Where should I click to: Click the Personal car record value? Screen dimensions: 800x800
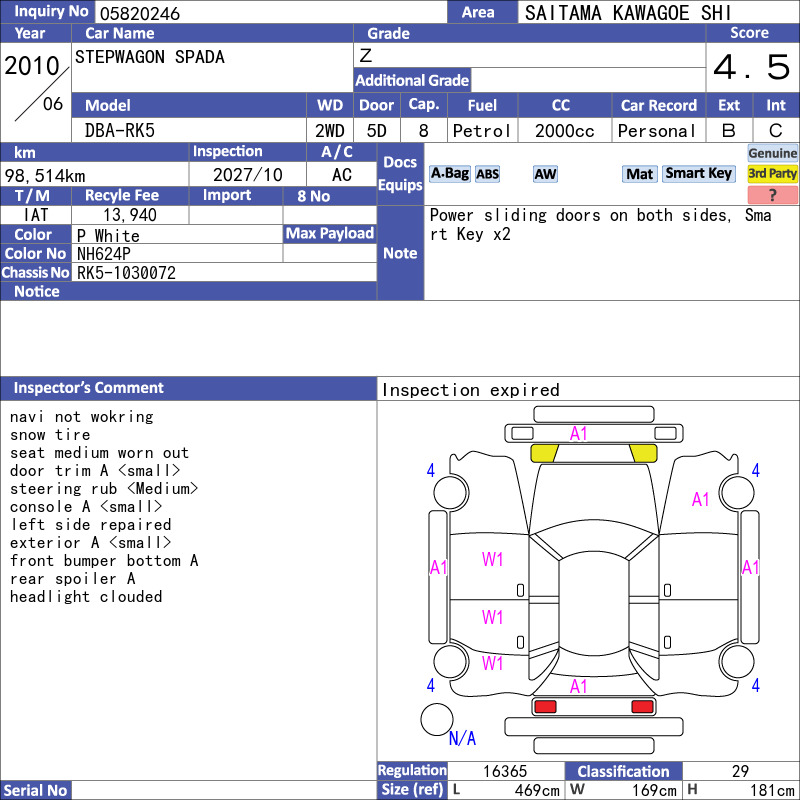657,131
